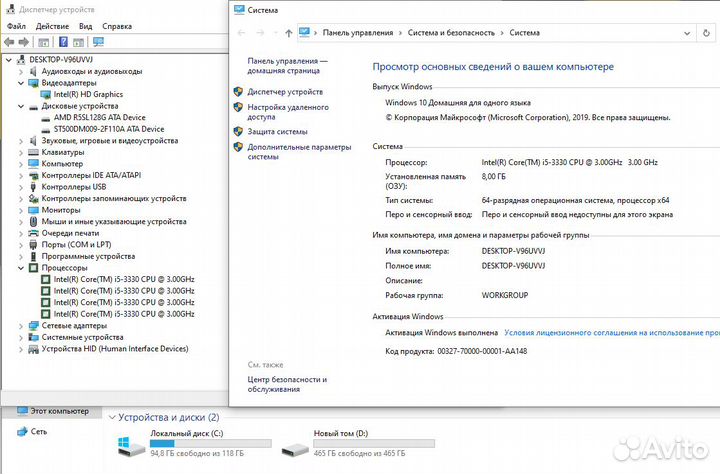Screen dimensions: 720x474
Task: Toggle the Action pane toolbar icon
Action: pos(79,42)
